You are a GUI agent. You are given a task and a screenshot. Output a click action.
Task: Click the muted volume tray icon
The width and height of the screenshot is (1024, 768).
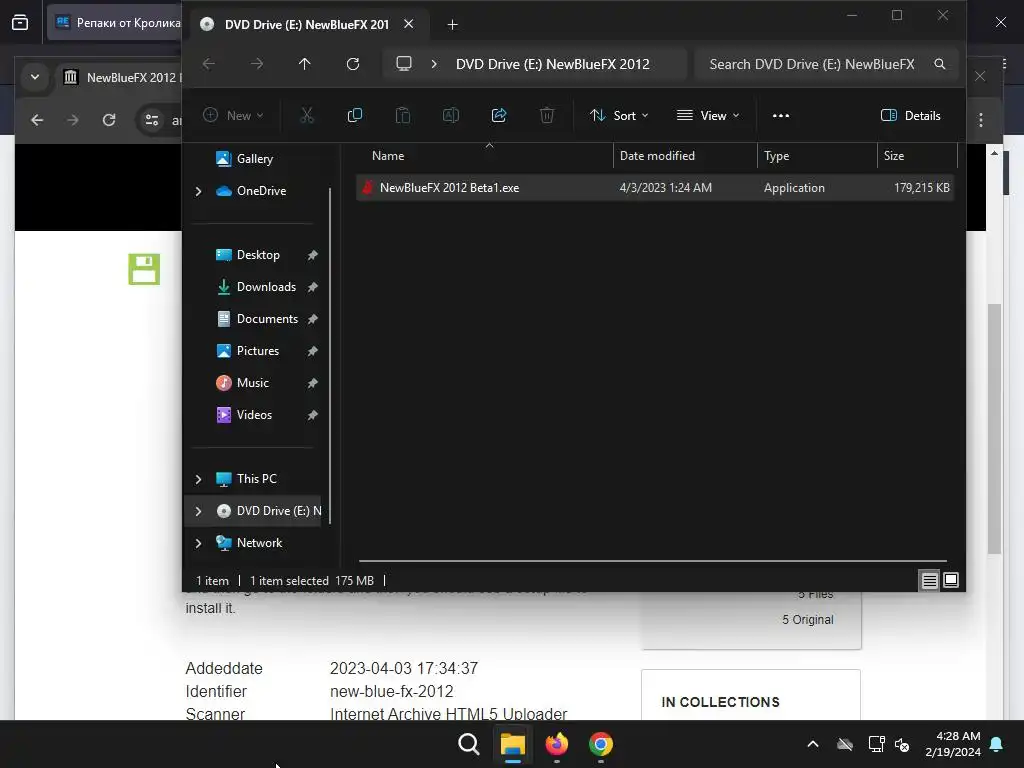pos(903,744)
